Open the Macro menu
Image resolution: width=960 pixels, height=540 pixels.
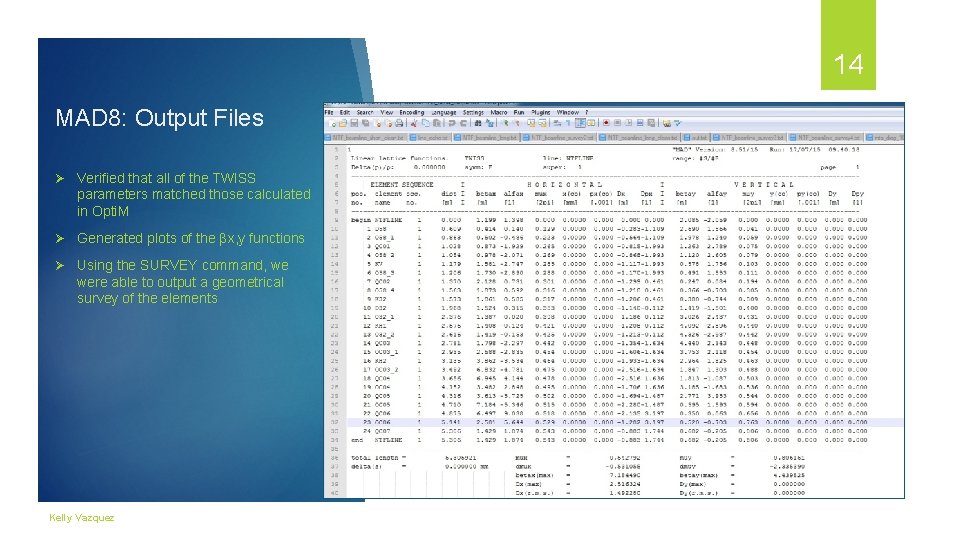pyautogui.click(x=498, y=113)
